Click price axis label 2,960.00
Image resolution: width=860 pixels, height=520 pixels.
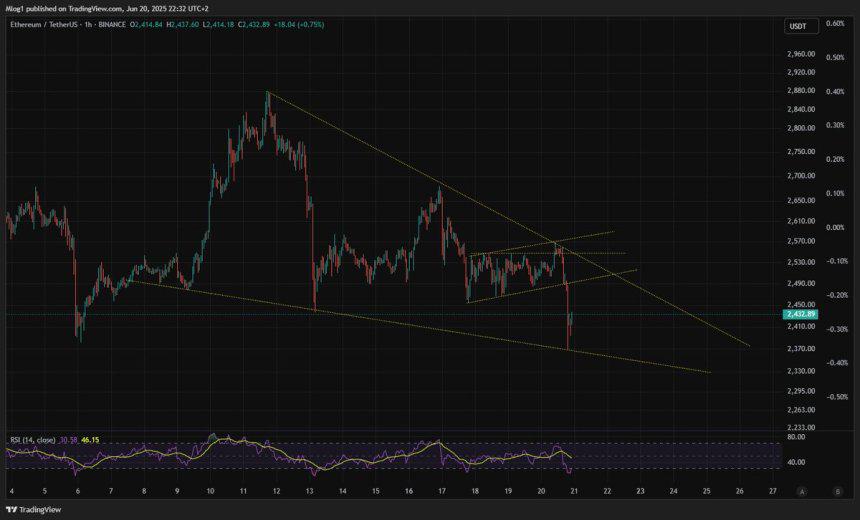(x=800, y=54)
